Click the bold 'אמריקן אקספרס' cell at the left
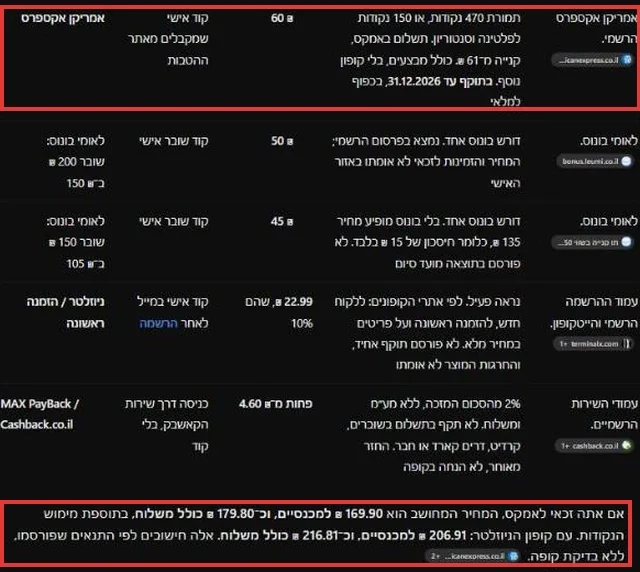 (x=63, y=18)
